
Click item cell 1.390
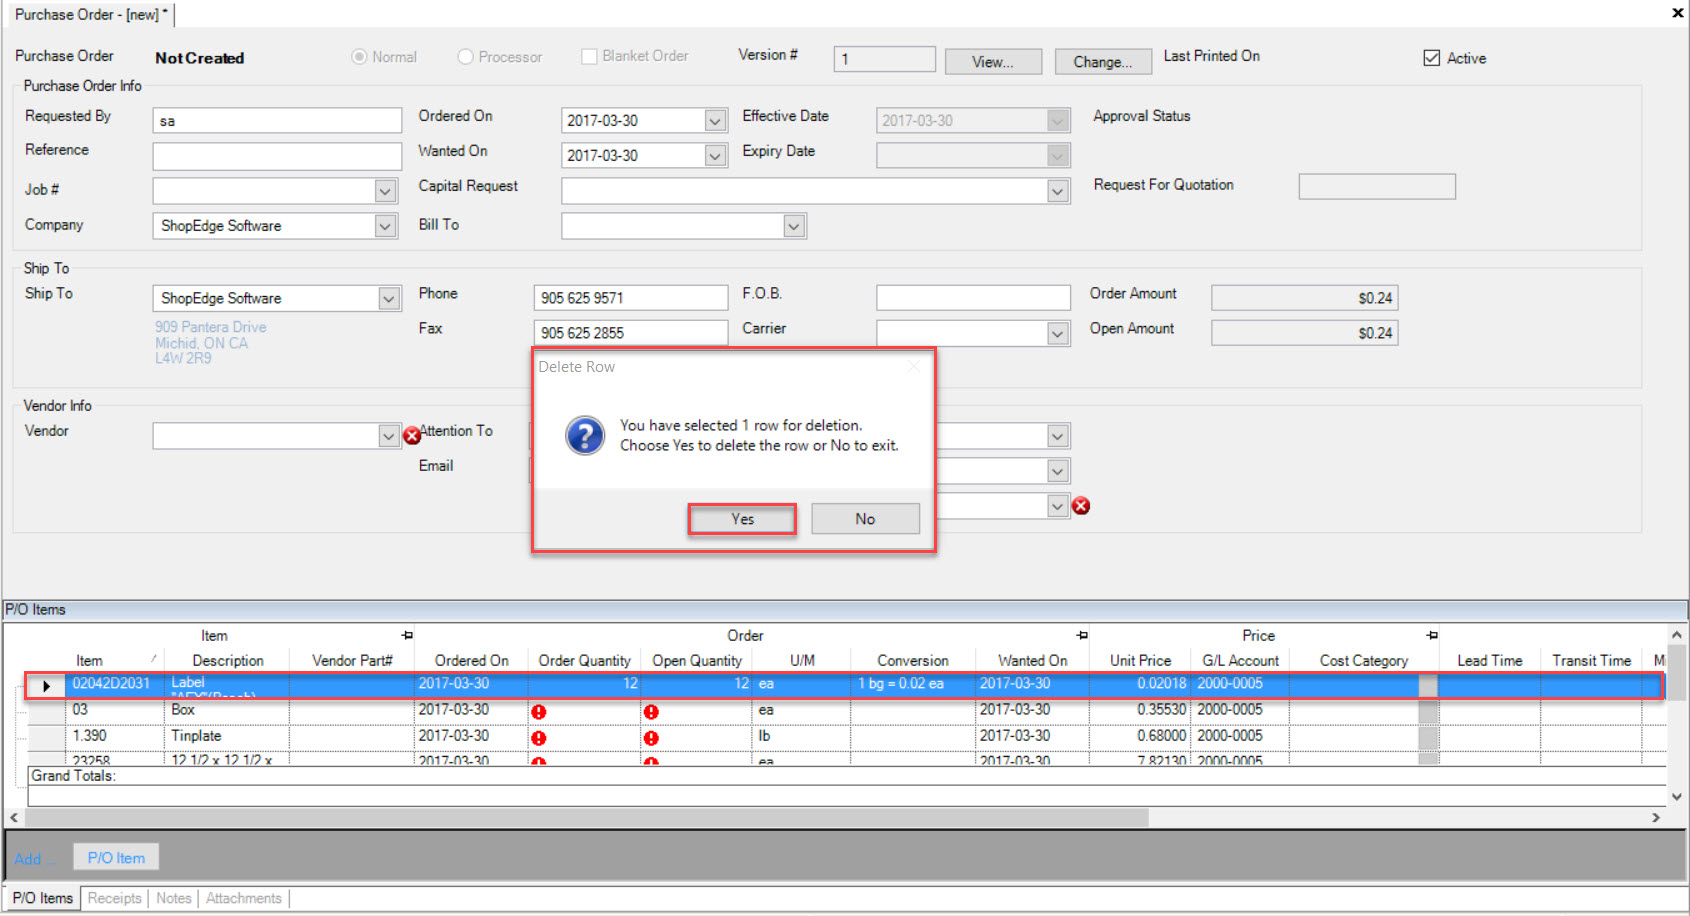pos(115,736)
